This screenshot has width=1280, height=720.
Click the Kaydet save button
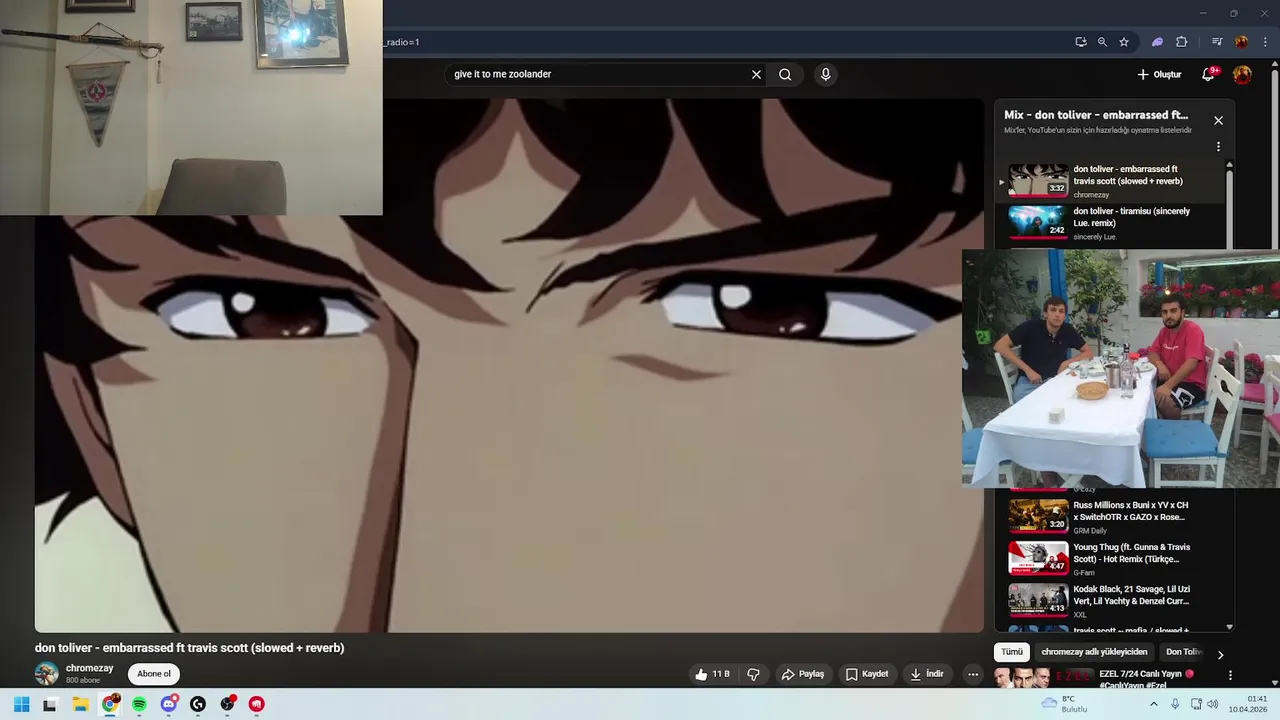[x=867, y=674]
